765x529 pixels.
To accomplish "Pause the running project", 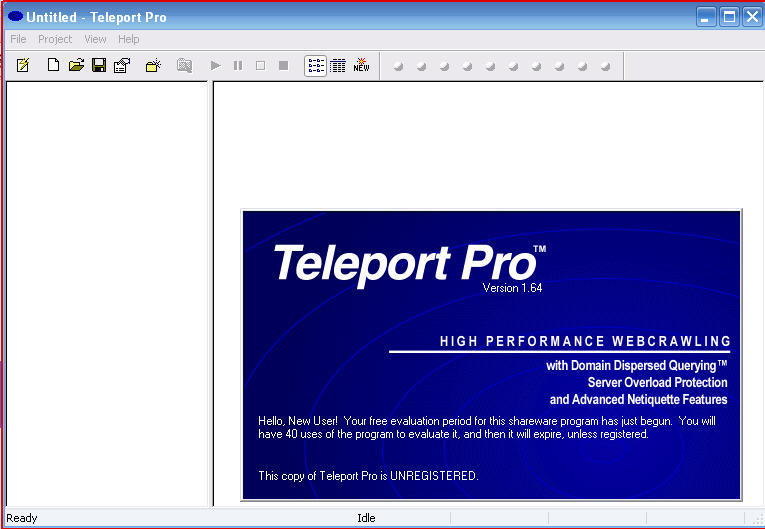I will [x=238, y=65].
